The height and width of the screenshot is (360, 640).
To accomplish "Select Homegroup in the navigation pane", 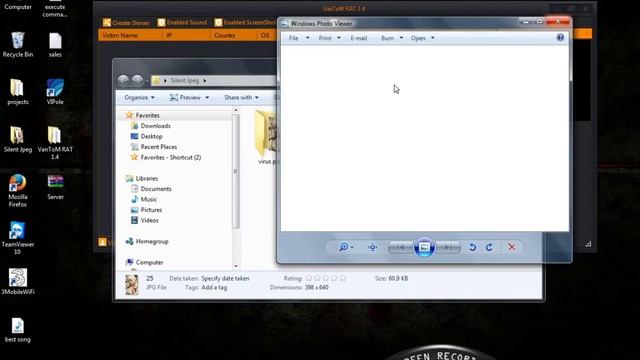I will 151,242.
